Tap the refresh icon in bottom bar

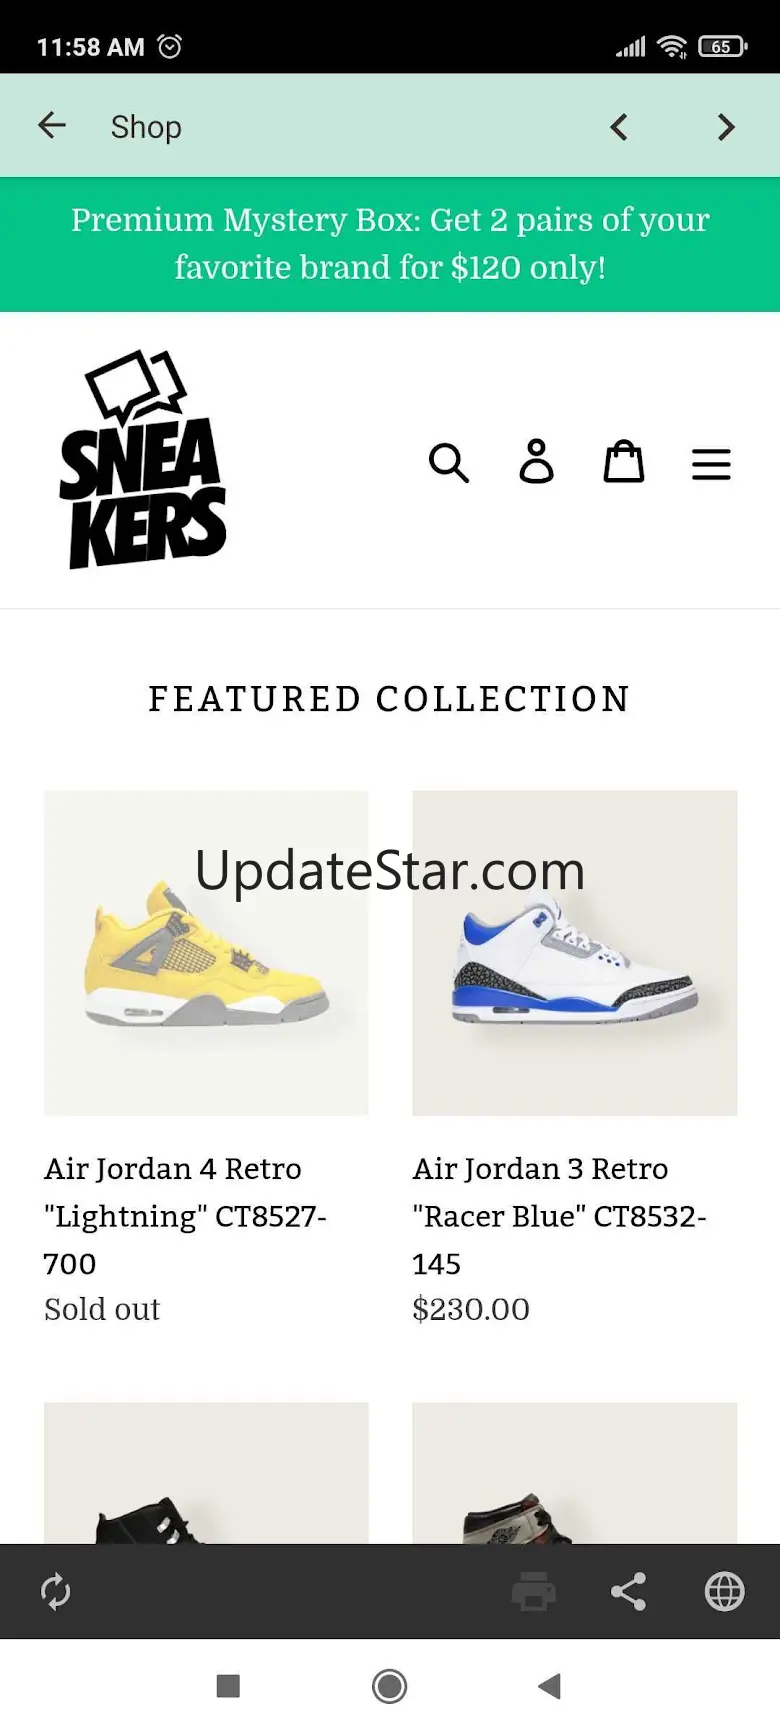point(55,1591)
